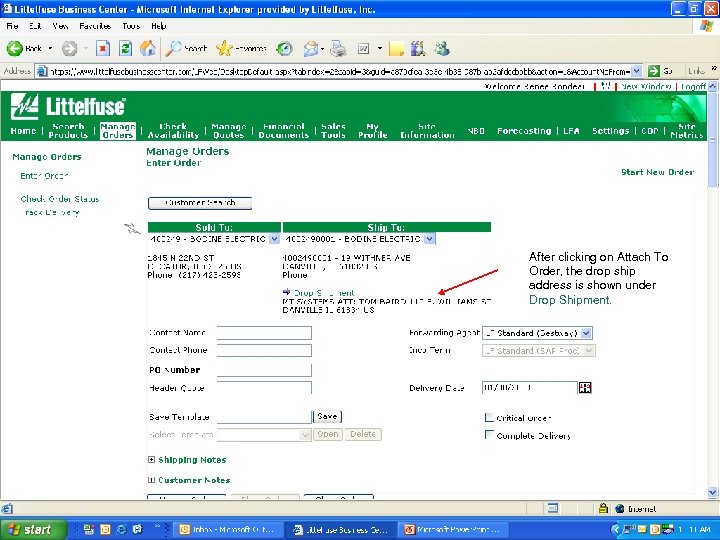Click Show Desktop quick launch icon
This screenshot has width=720, height=540.
pyautogui.click(x=137, y=529)
